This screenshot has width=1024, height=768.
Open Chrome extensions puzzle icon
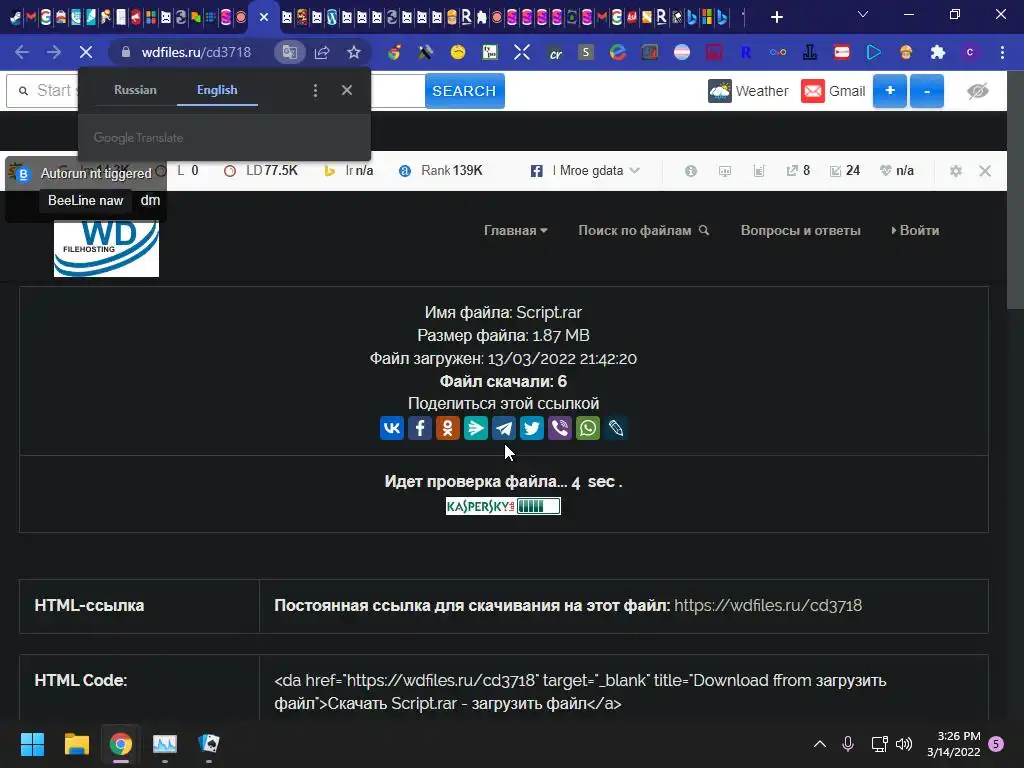click(938, 52)
